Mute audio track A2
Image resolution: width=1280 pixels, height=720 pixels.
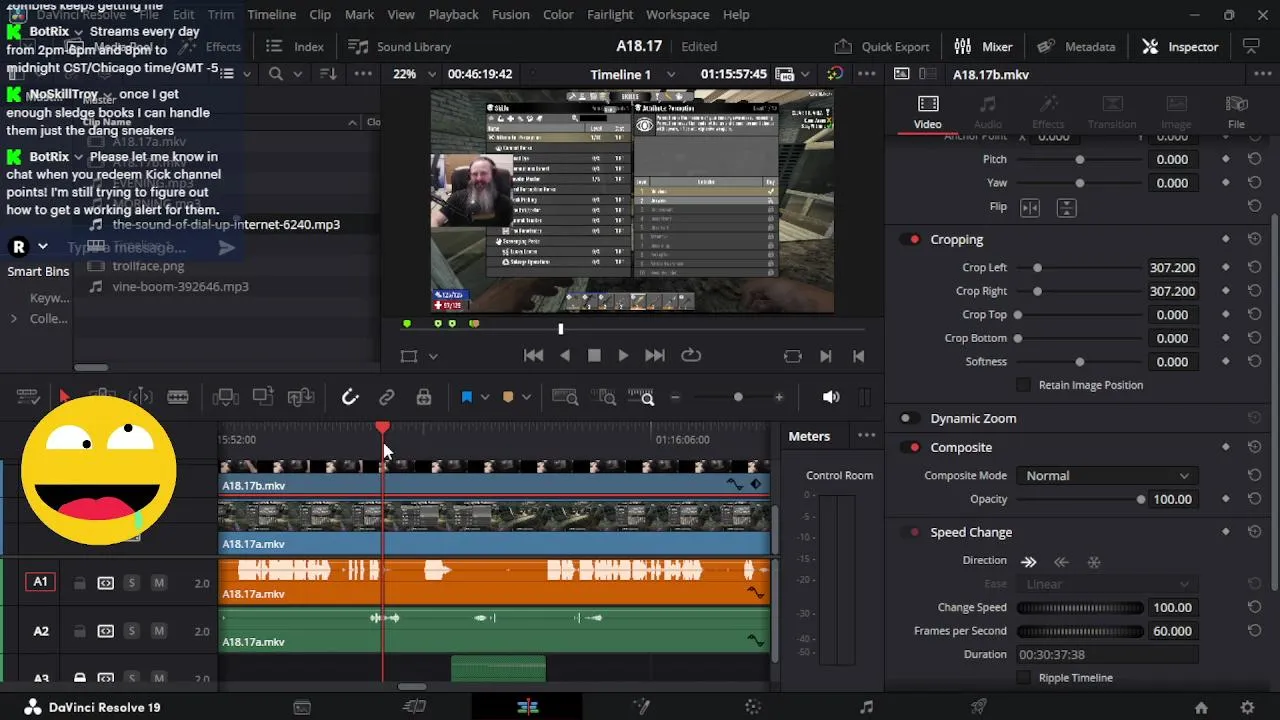[x=158, y=631]
